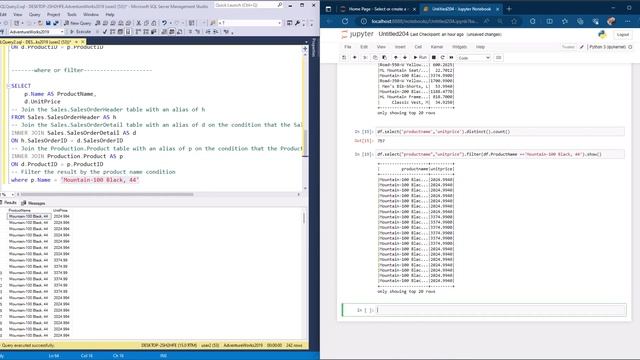Open the browser Settings and more menu
640x360 pixels.
tap(627, 21)
